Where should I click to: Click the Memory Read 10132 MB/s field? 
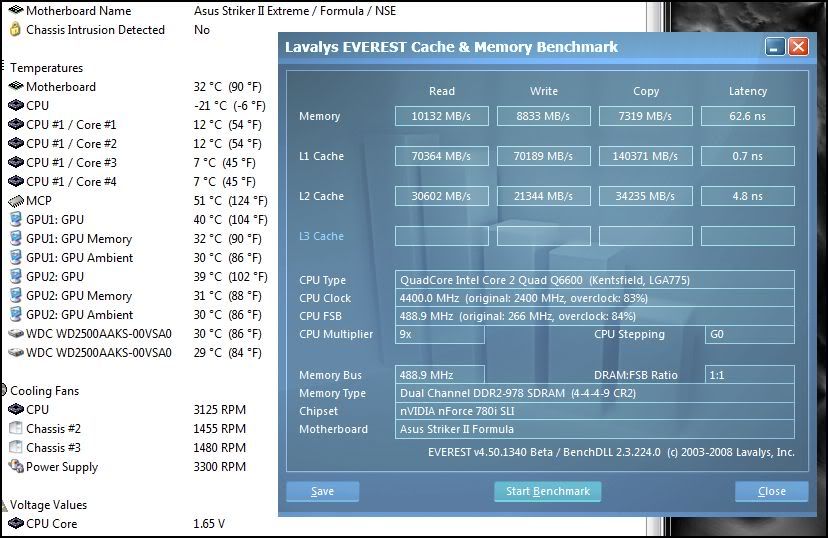pyautogui.click(x=441, y=116)
